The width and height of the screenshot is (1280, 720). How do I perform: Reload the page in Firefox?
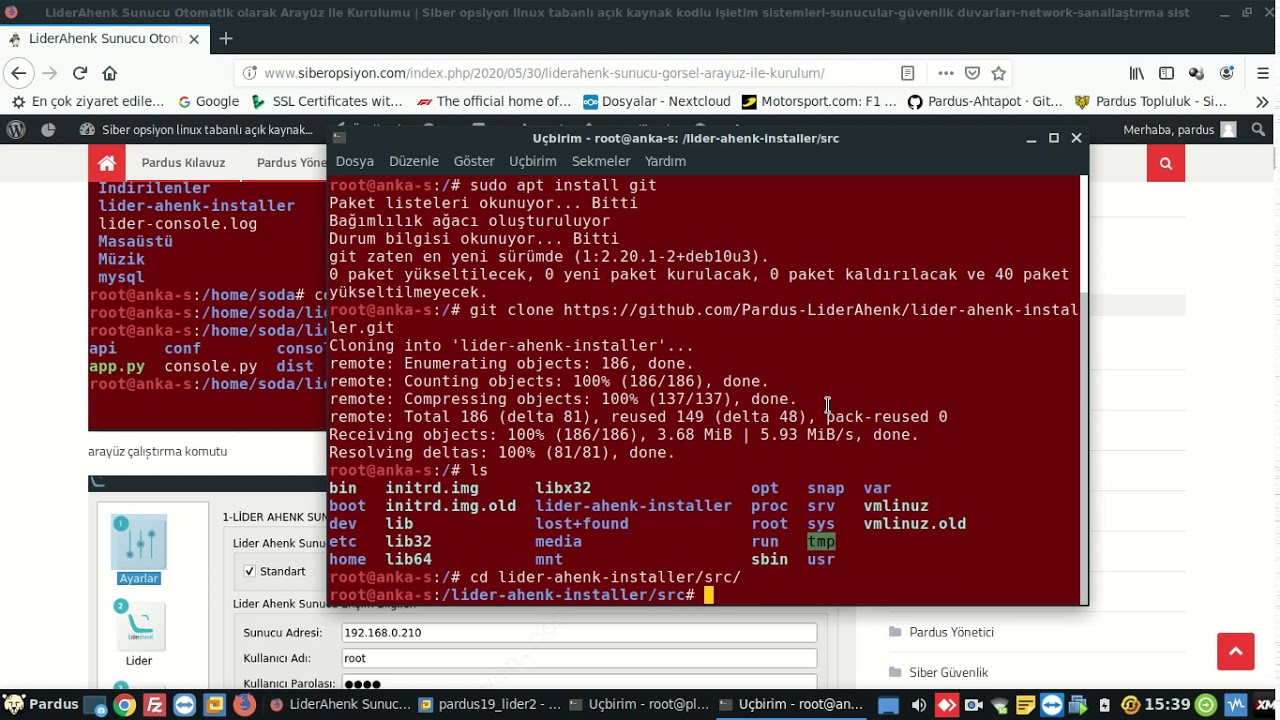click(80, 73)
